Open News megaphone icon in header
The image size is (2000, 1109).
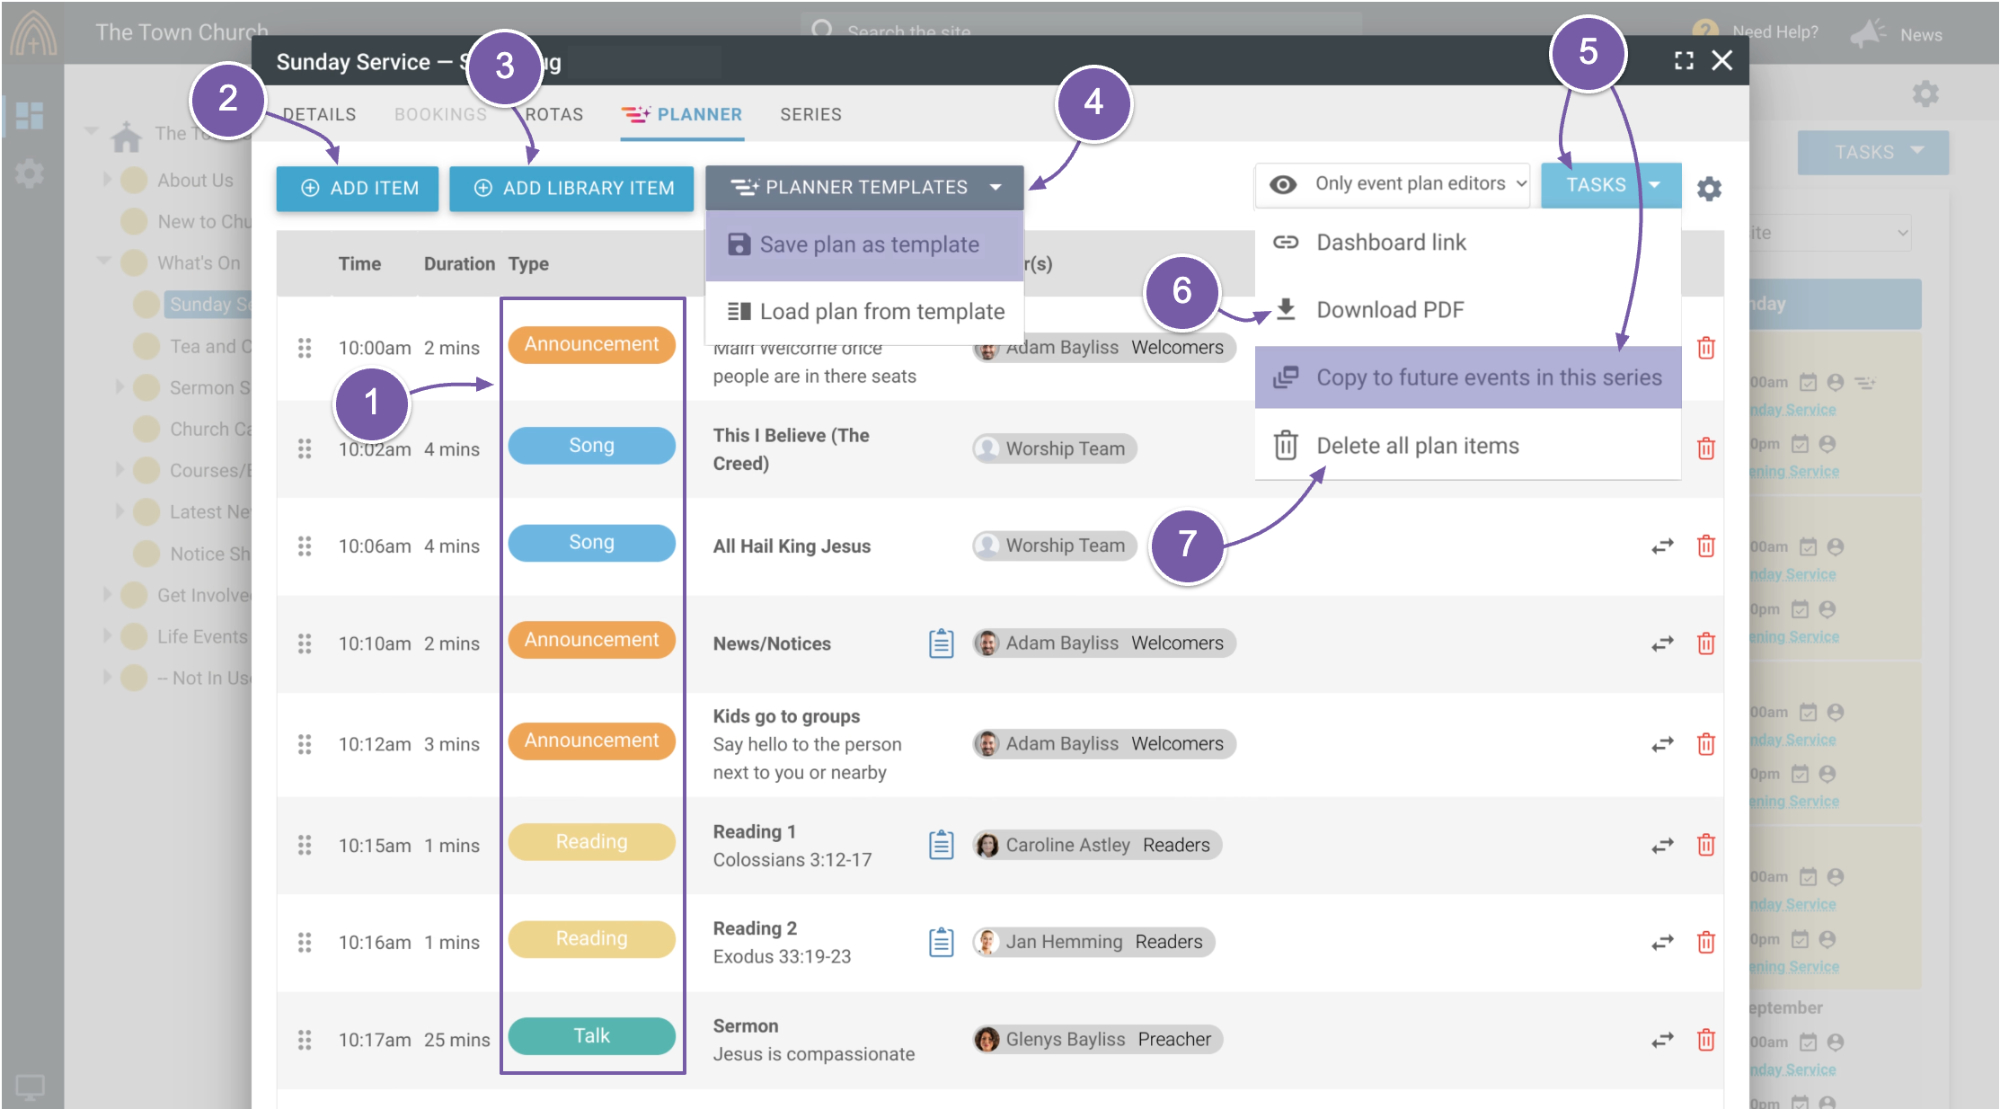pos(1867,33)
